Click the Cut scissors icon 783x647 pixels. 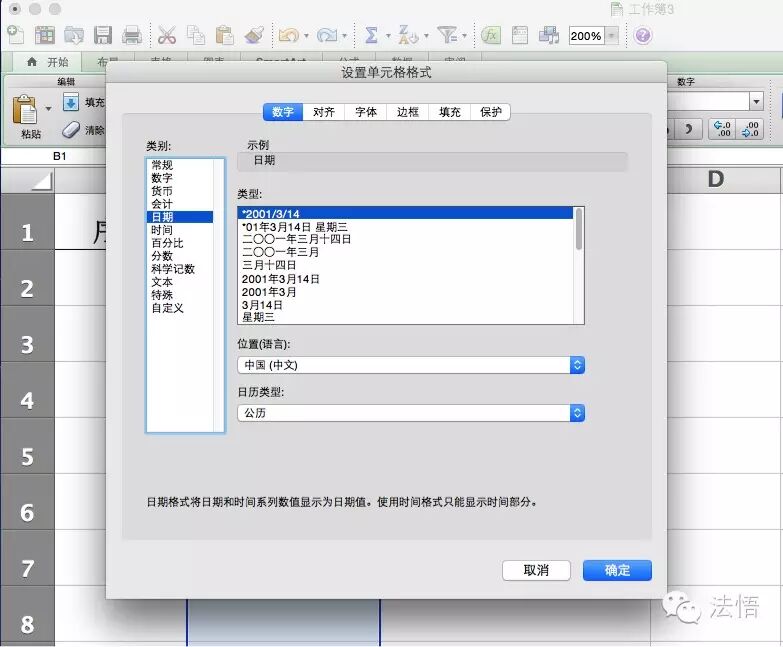point(166,35)
